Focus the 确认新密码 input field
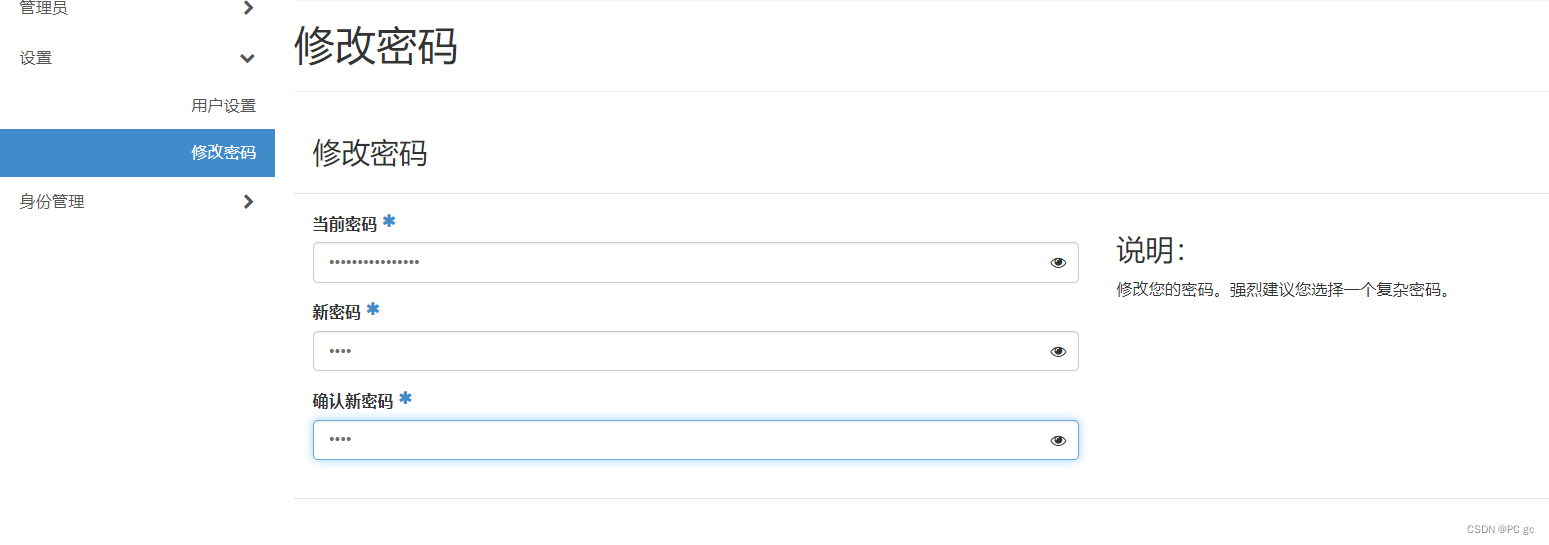Image resolution: width=1549 pixels, height=545 pixels. pos(695,441)
